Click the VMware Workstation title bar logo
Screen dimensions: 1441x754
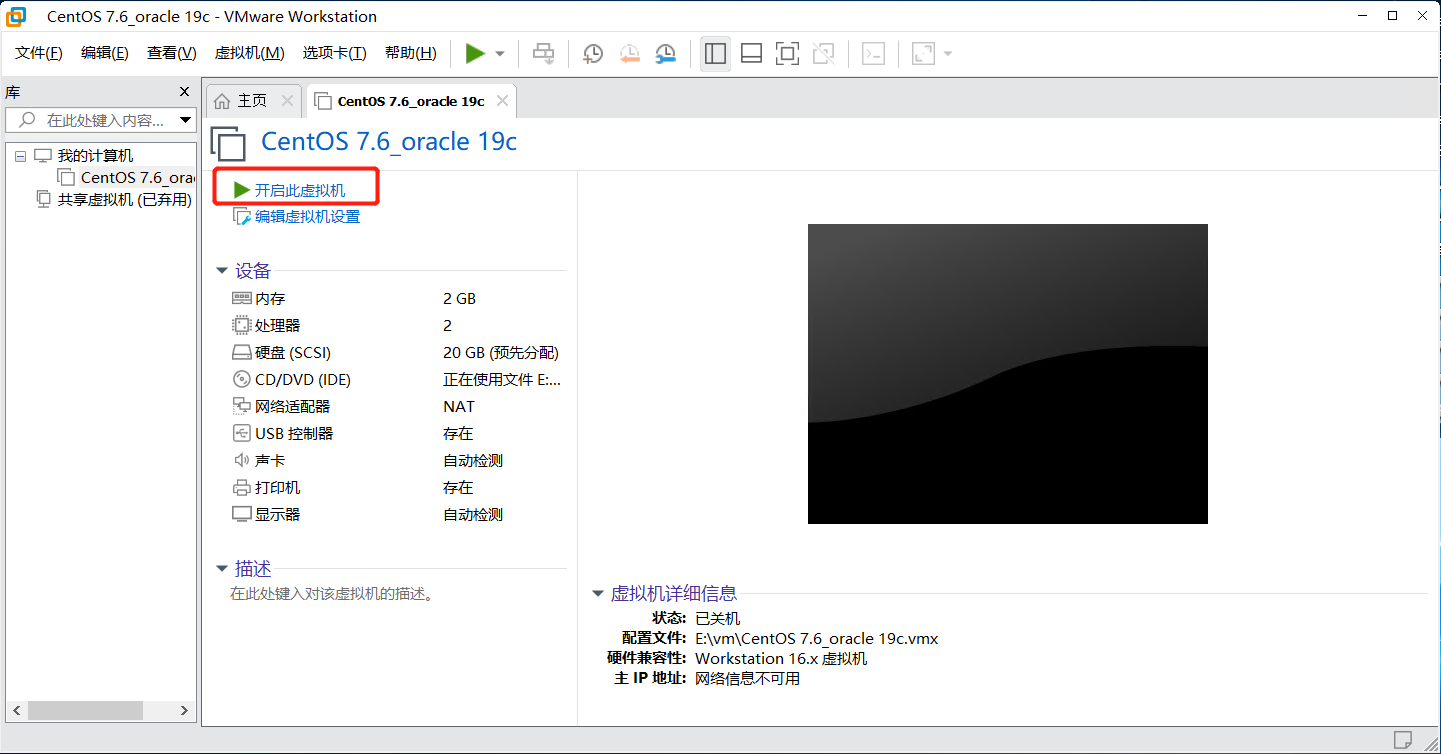[x=16, y=16]
